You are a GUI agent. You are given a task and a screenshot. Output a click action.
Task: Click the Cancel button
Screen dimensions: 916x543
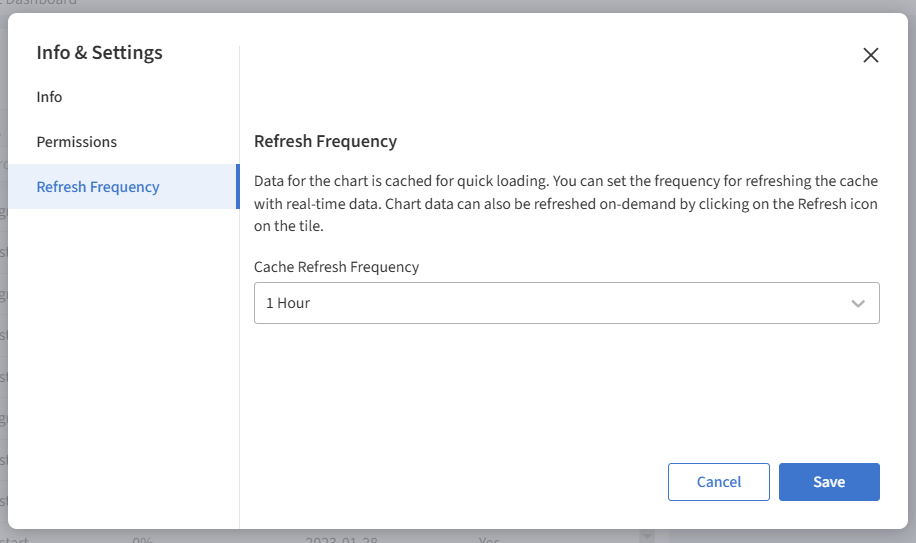(x=718, y=482)
